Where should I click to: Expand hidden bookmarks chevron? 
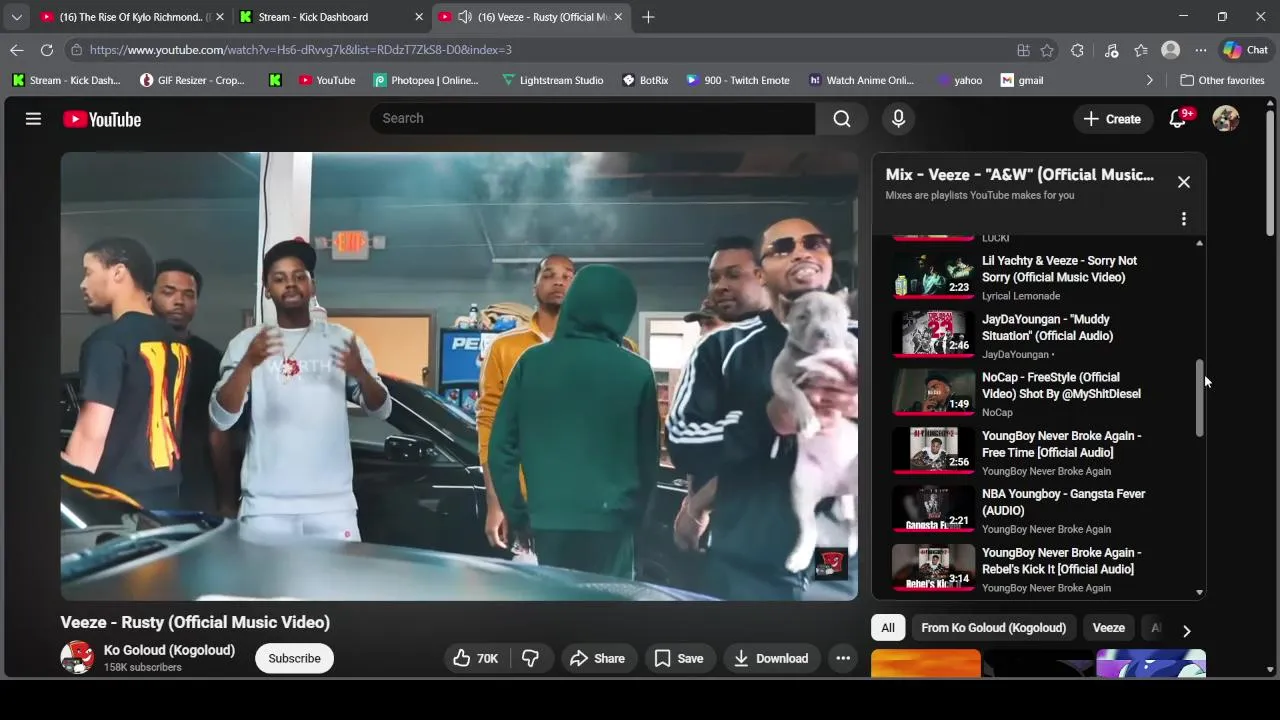1149,80
